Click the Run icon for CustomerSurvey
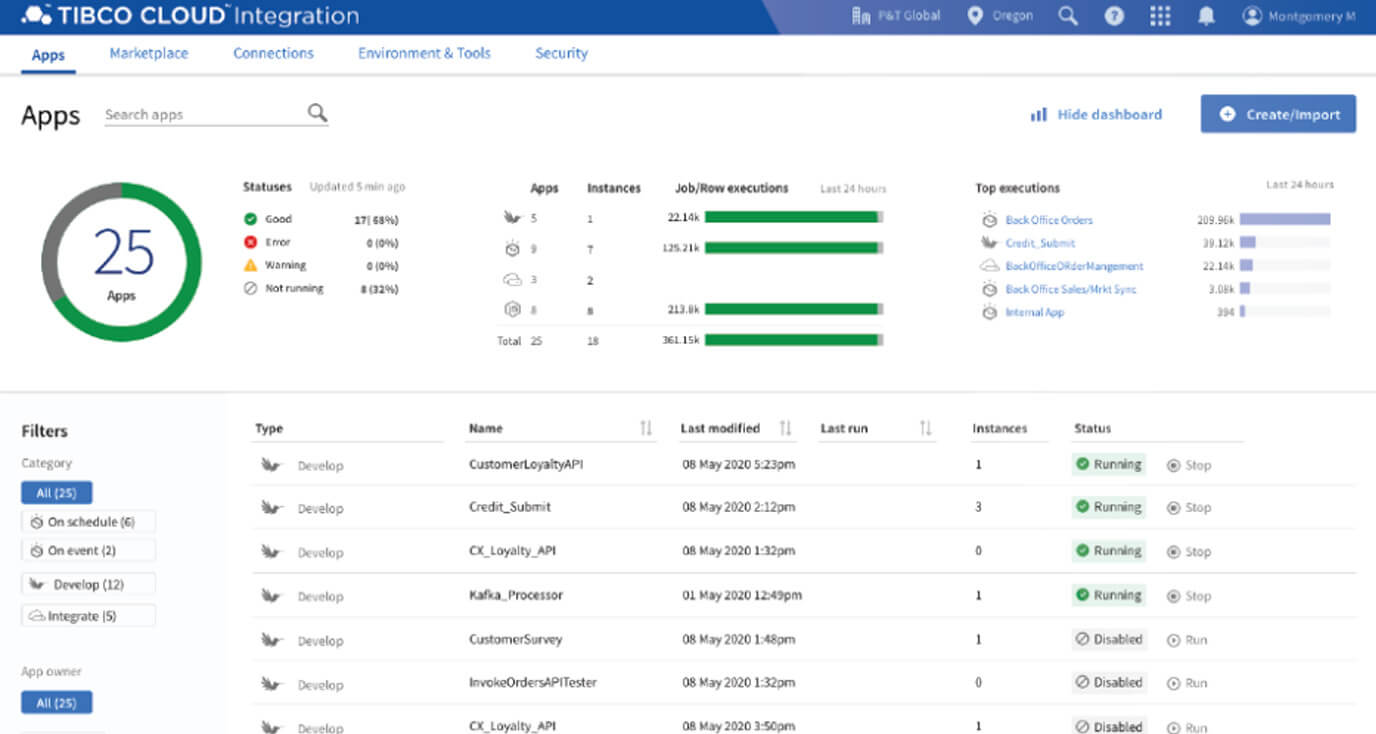This screenshot has height=734, width=1376. coord(1174,640)
